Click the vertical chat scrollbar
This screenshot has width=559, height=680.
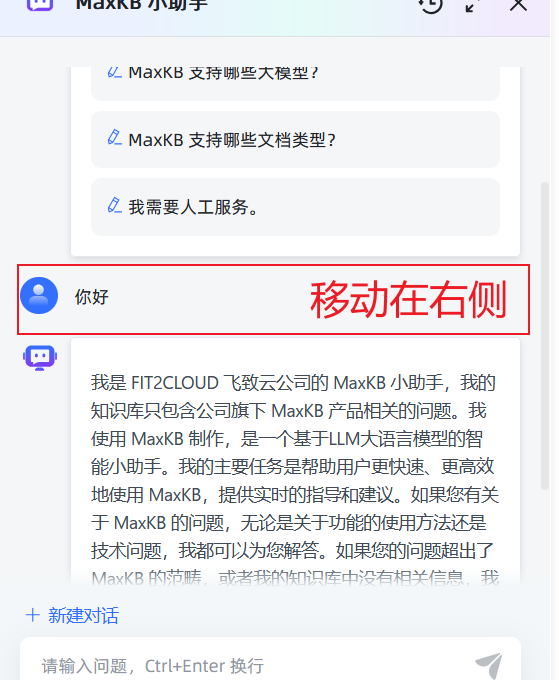[x=545, y=336]
